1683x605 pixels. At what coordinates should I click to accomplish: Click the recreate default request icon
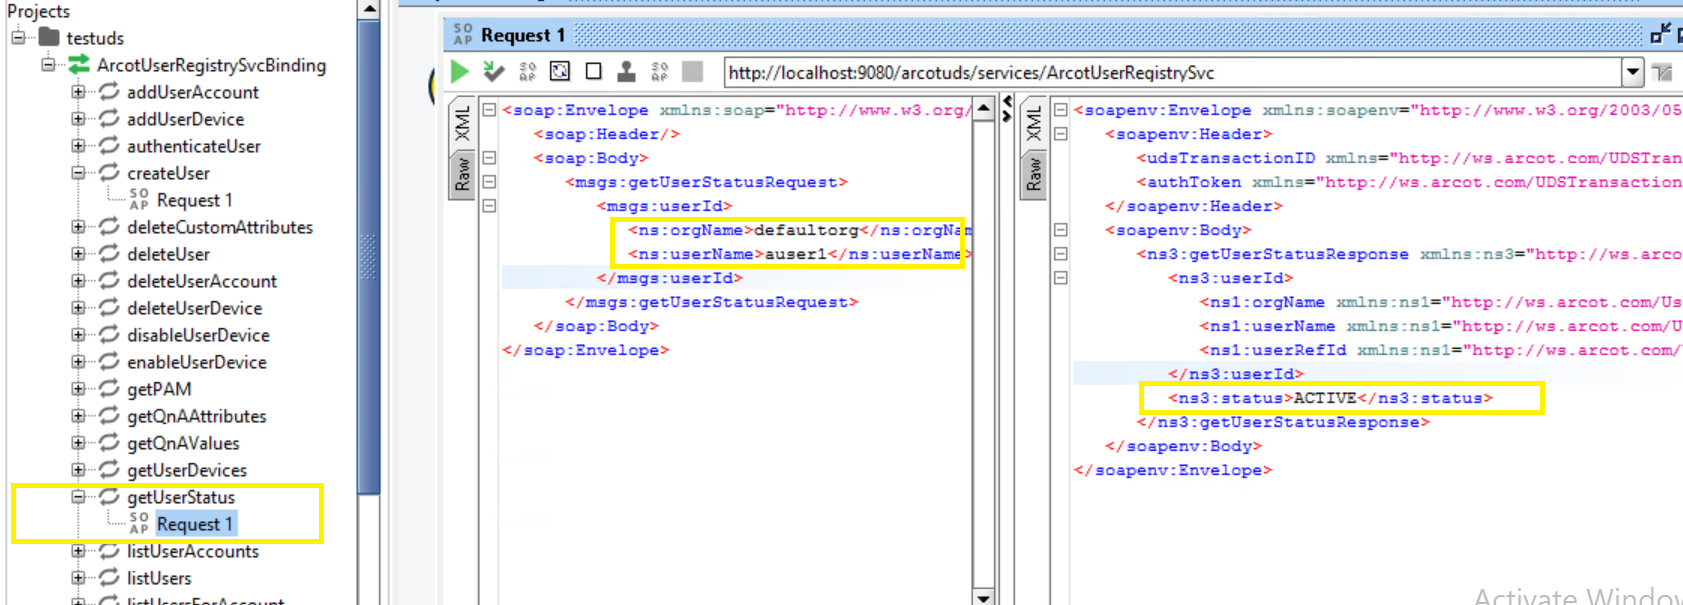coord(560,72)
